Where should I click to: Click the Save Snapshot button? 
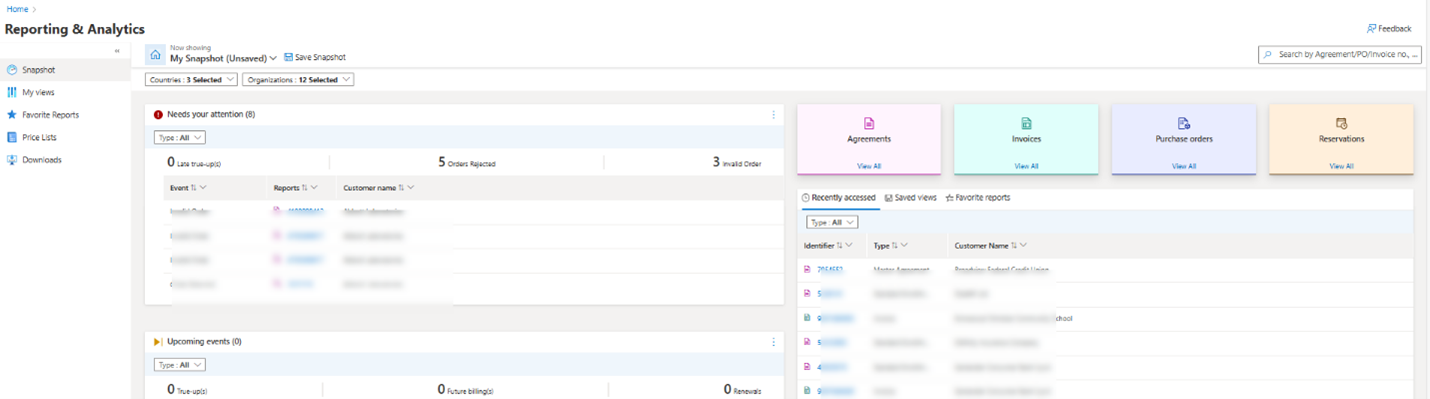[315, 58]
